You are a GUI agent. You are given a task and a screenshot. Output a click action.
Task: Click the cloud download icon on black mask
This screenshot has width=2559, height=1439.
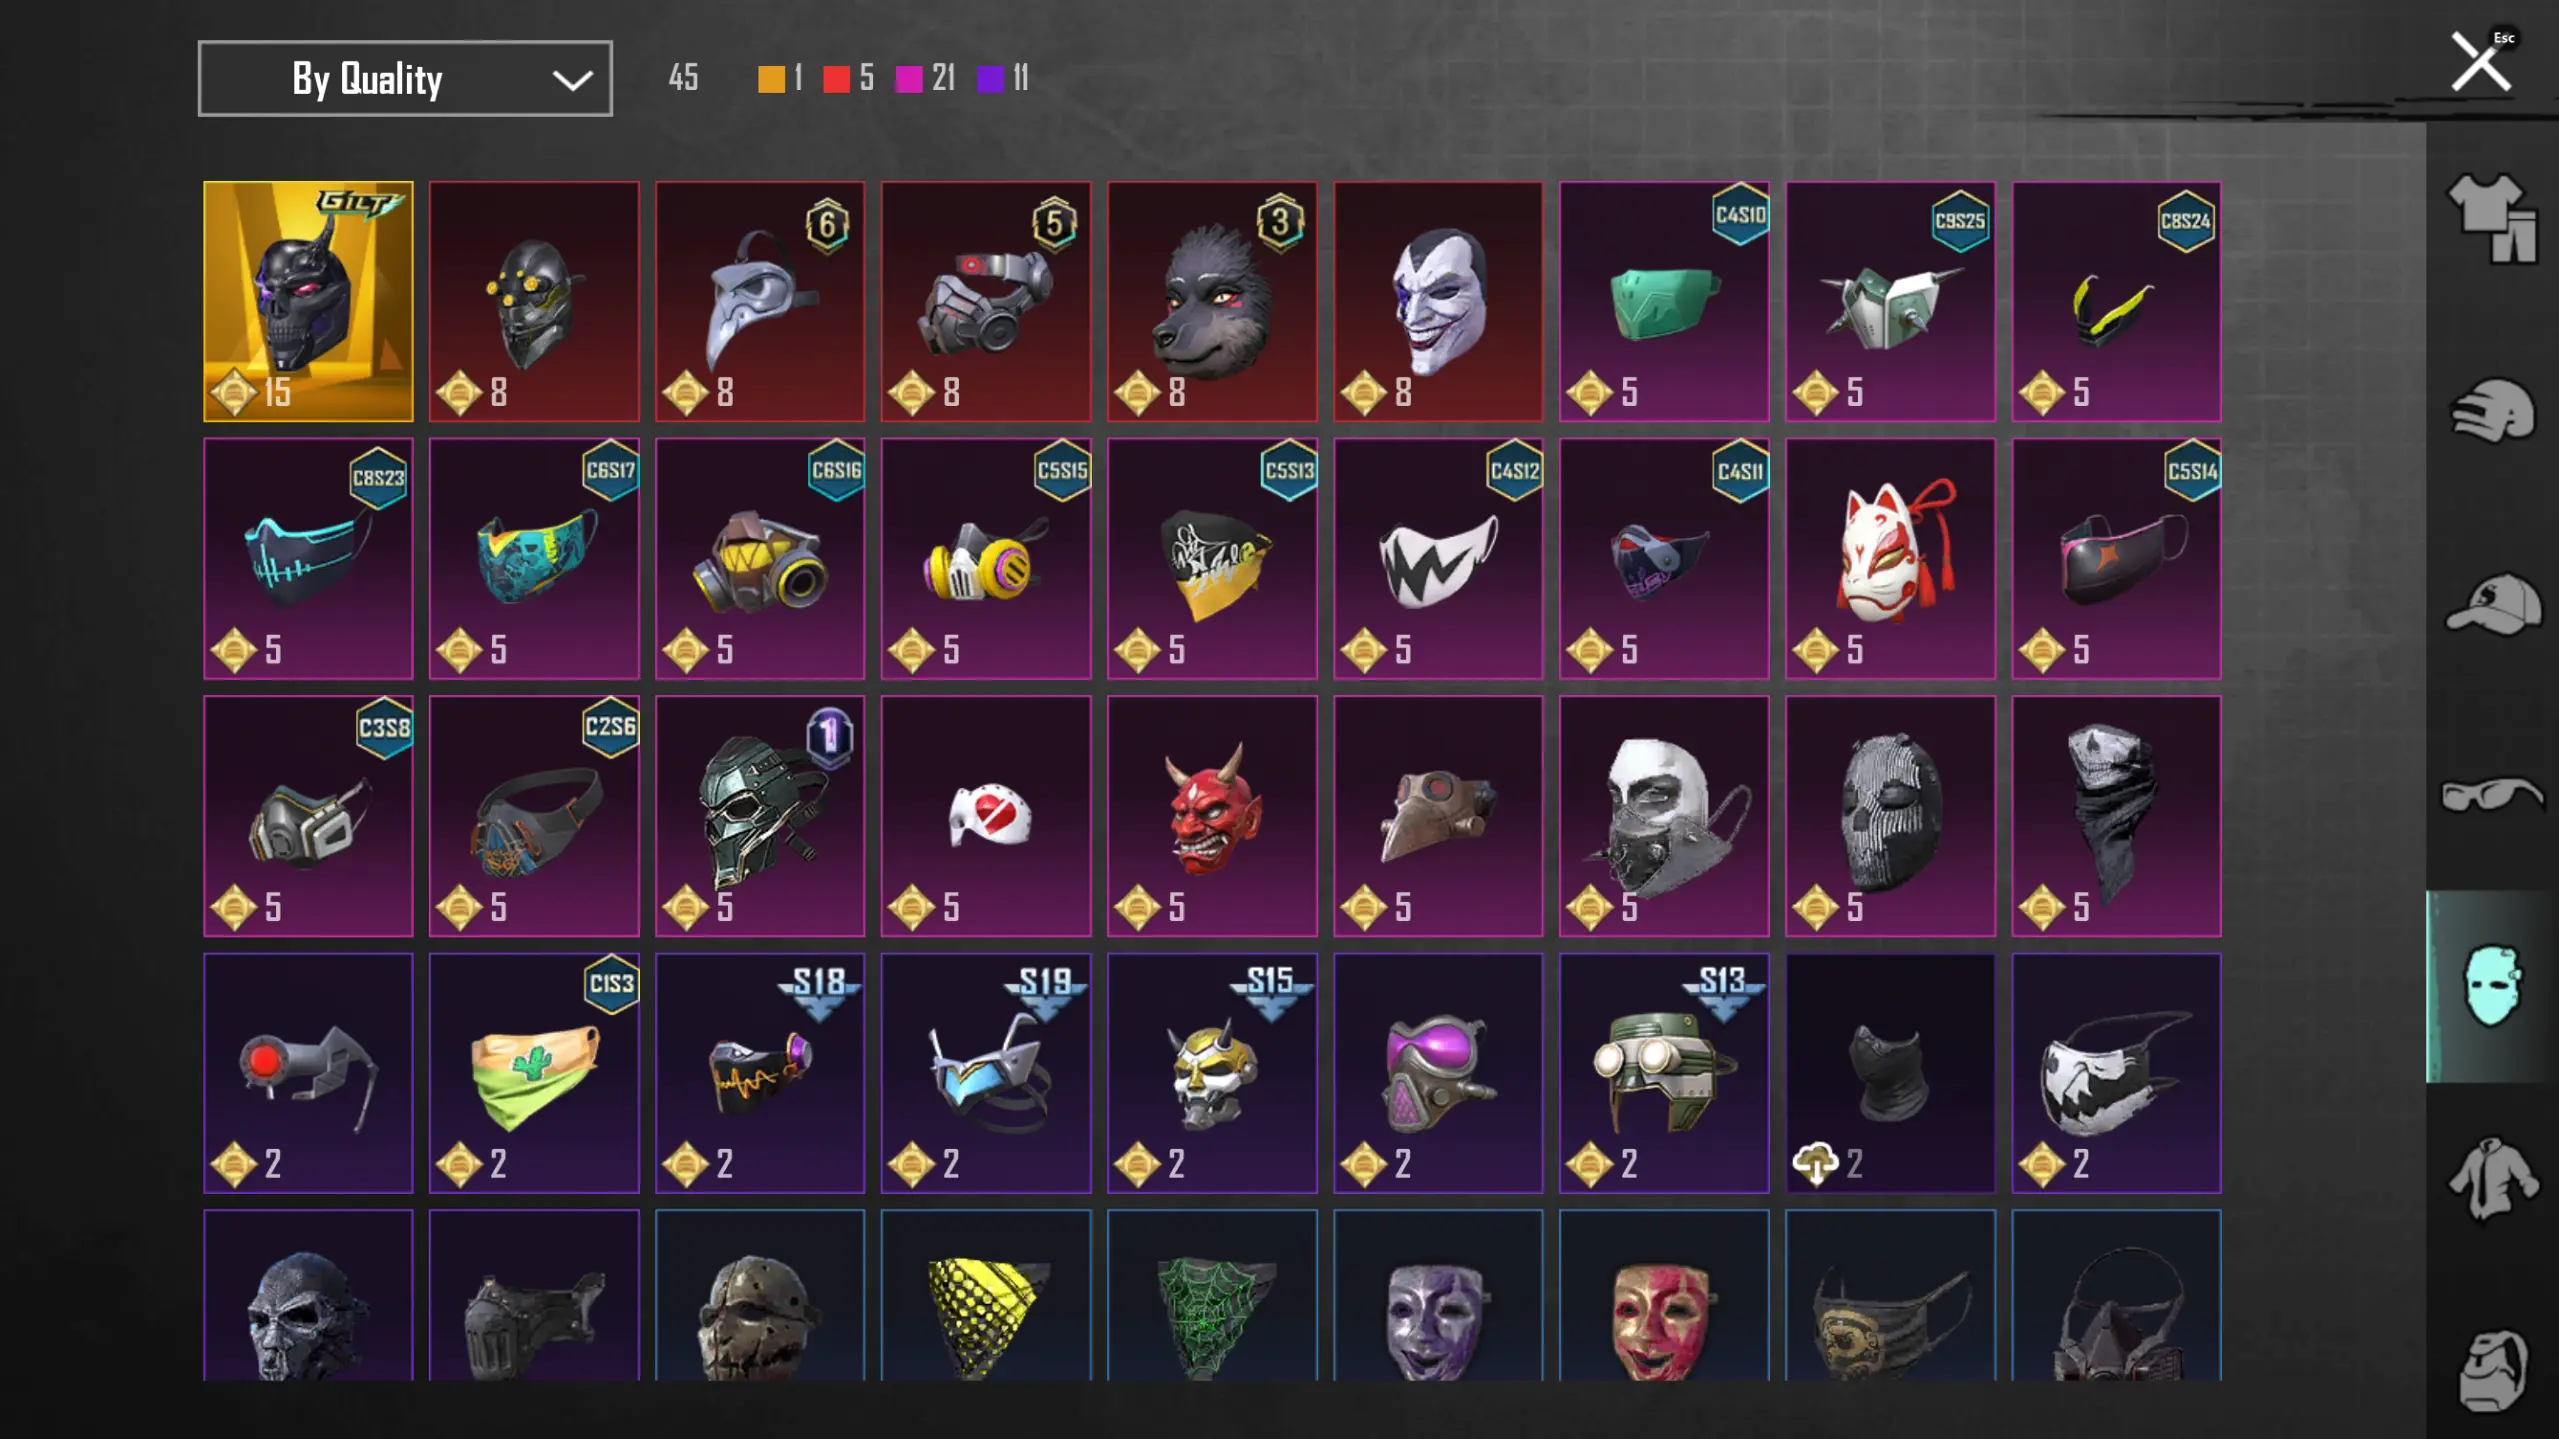[x=1815, y=1164]
